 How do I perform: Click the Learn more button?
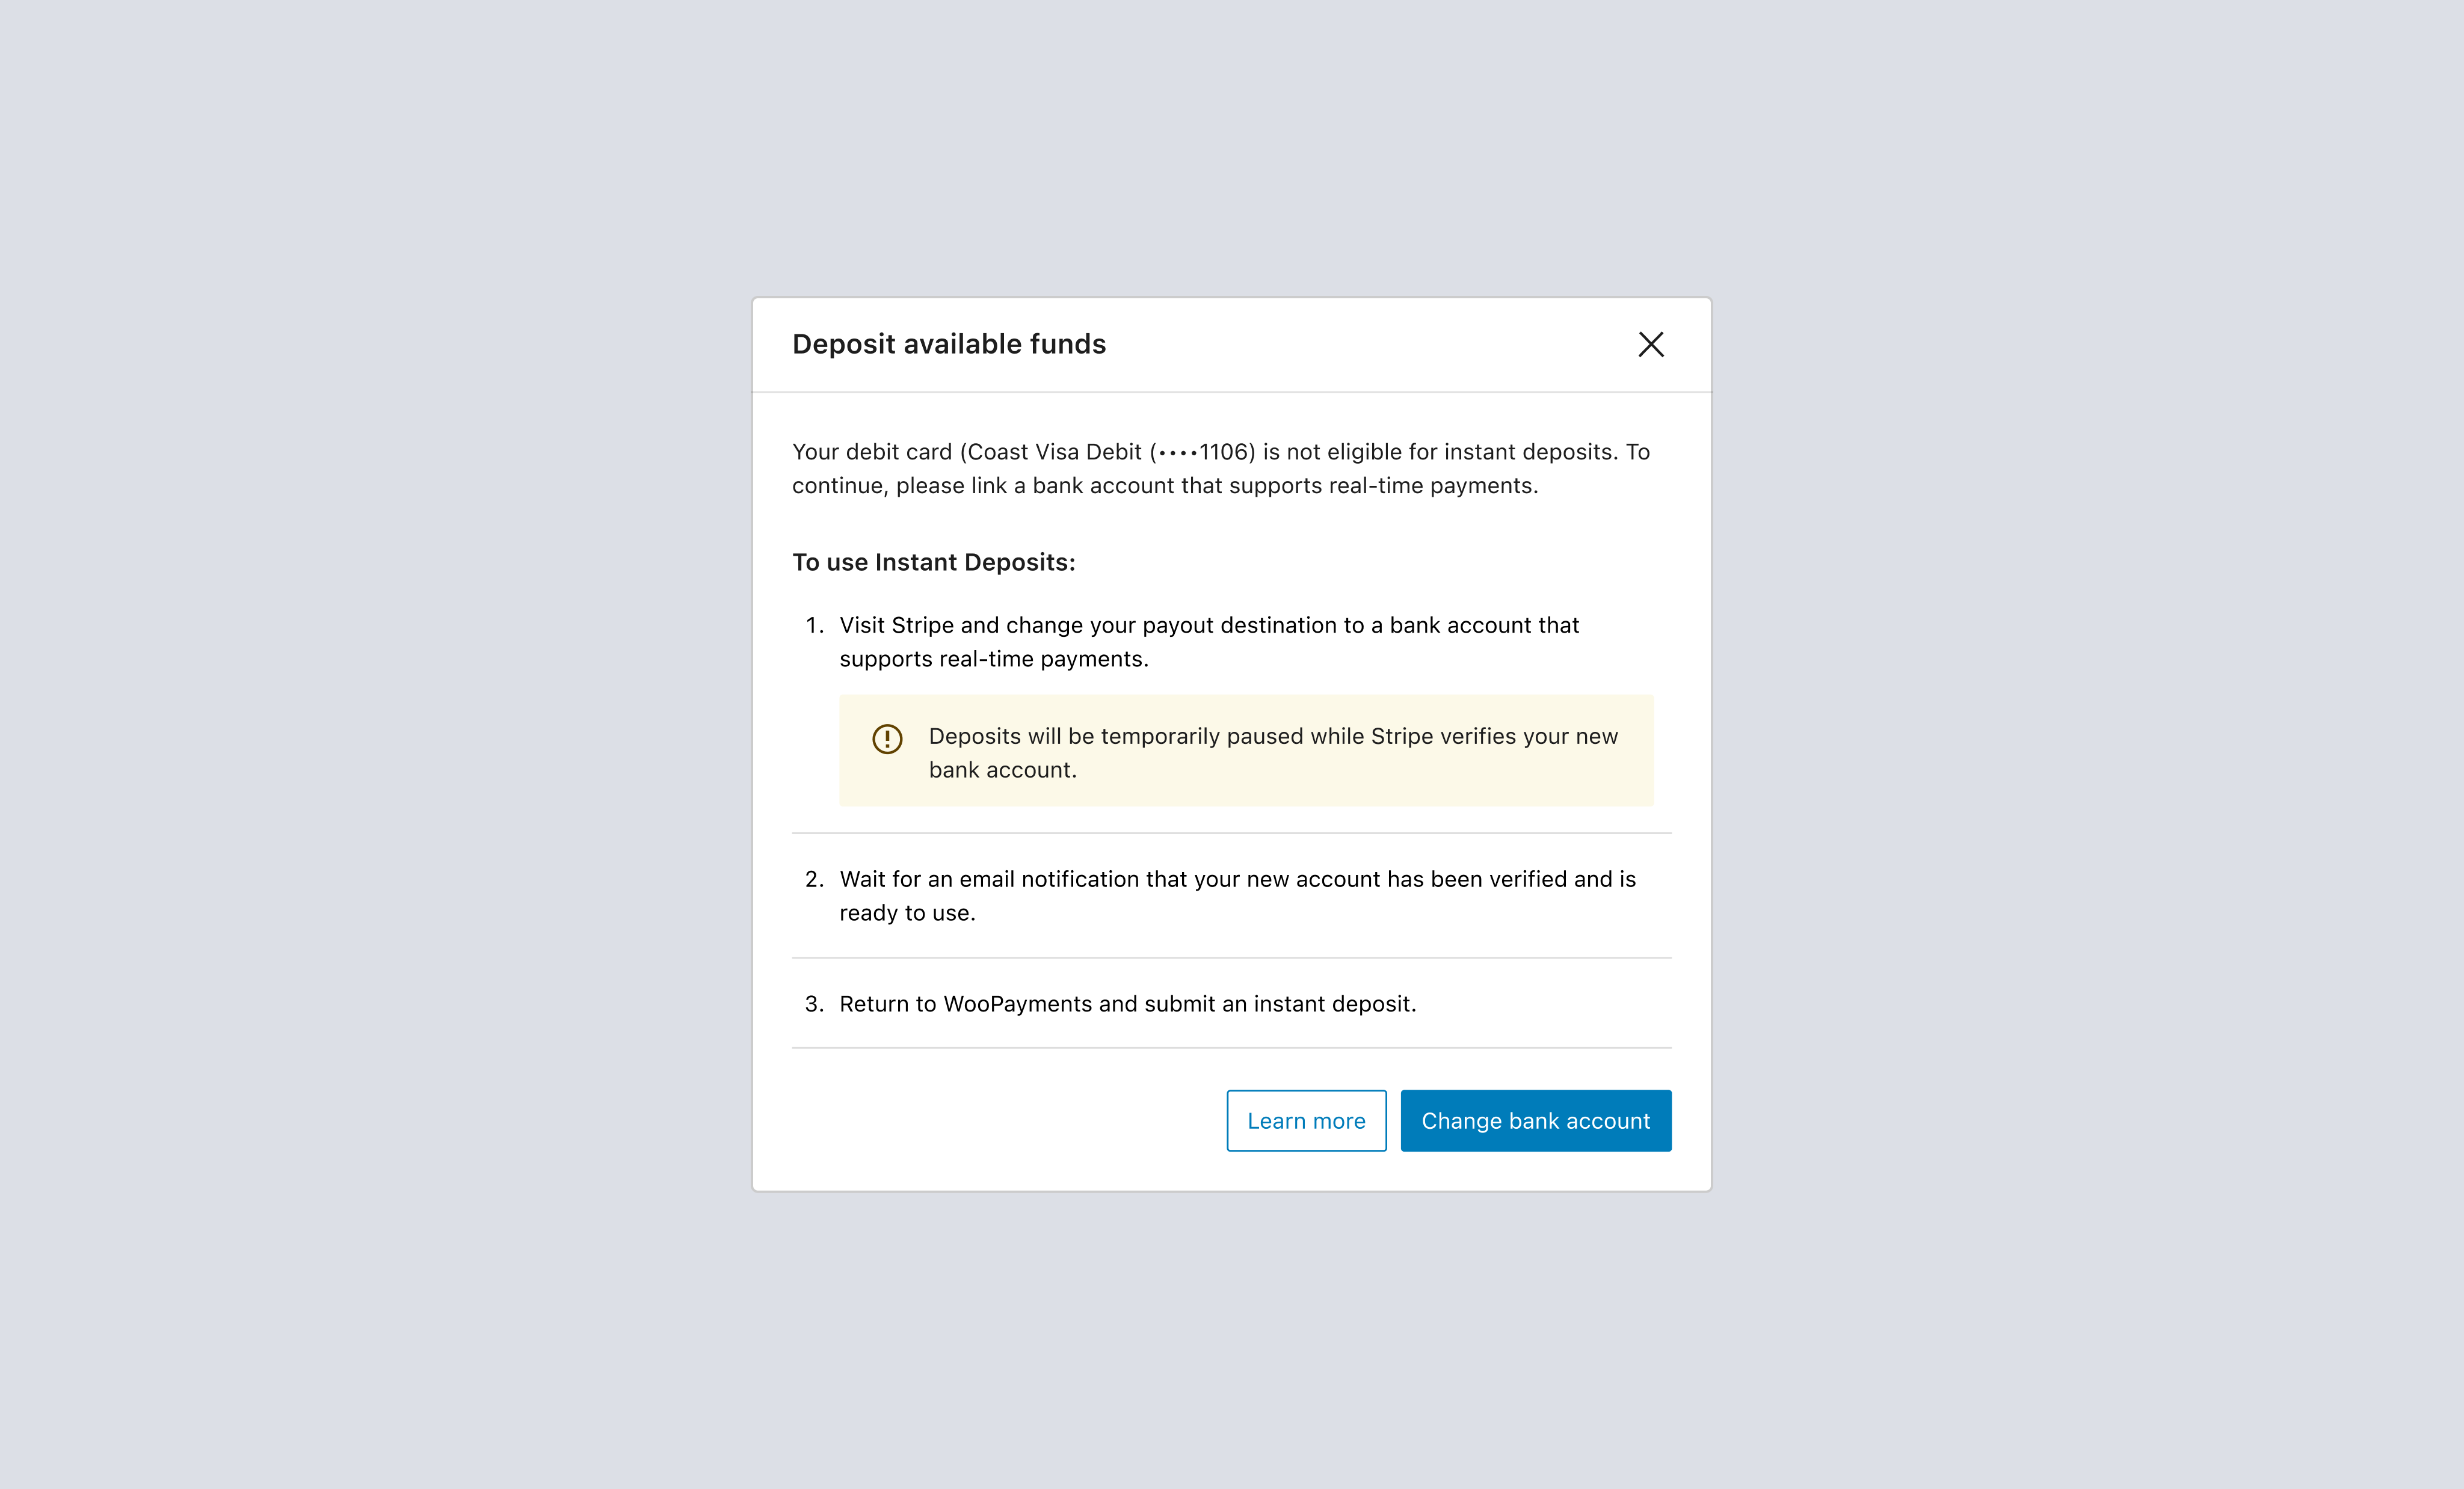(x=1306, y=1120)
